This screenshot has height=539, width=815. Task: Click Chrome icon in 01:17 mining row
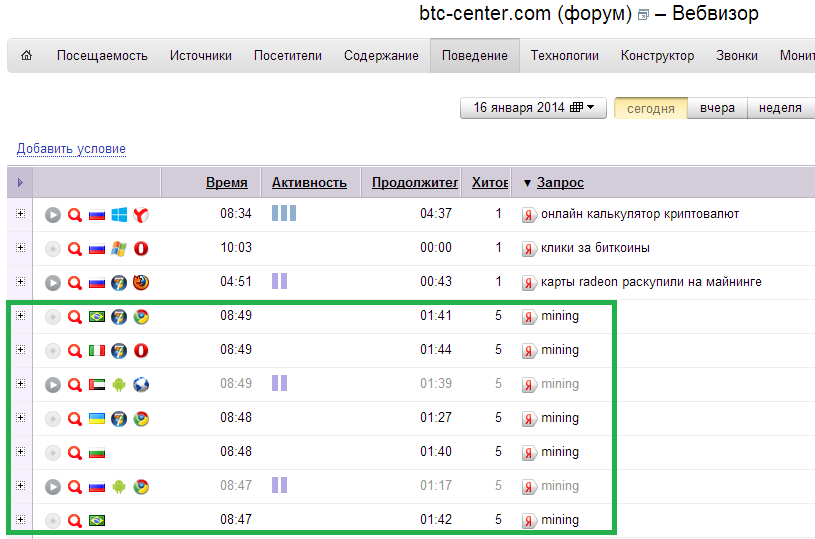141,487
